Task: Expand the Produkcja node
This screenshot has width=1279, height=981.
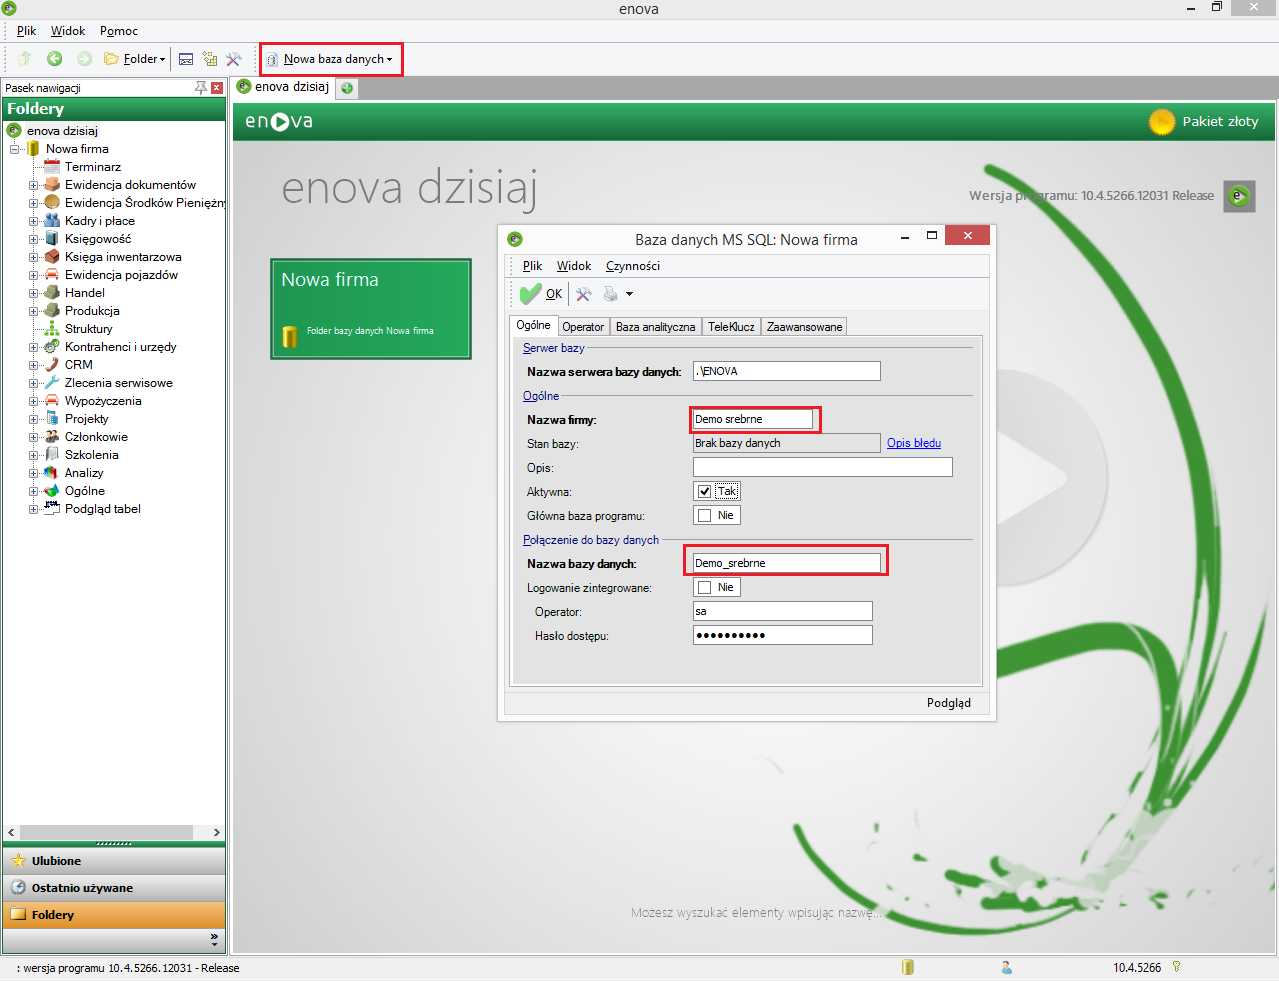Action: coord(33,311)
